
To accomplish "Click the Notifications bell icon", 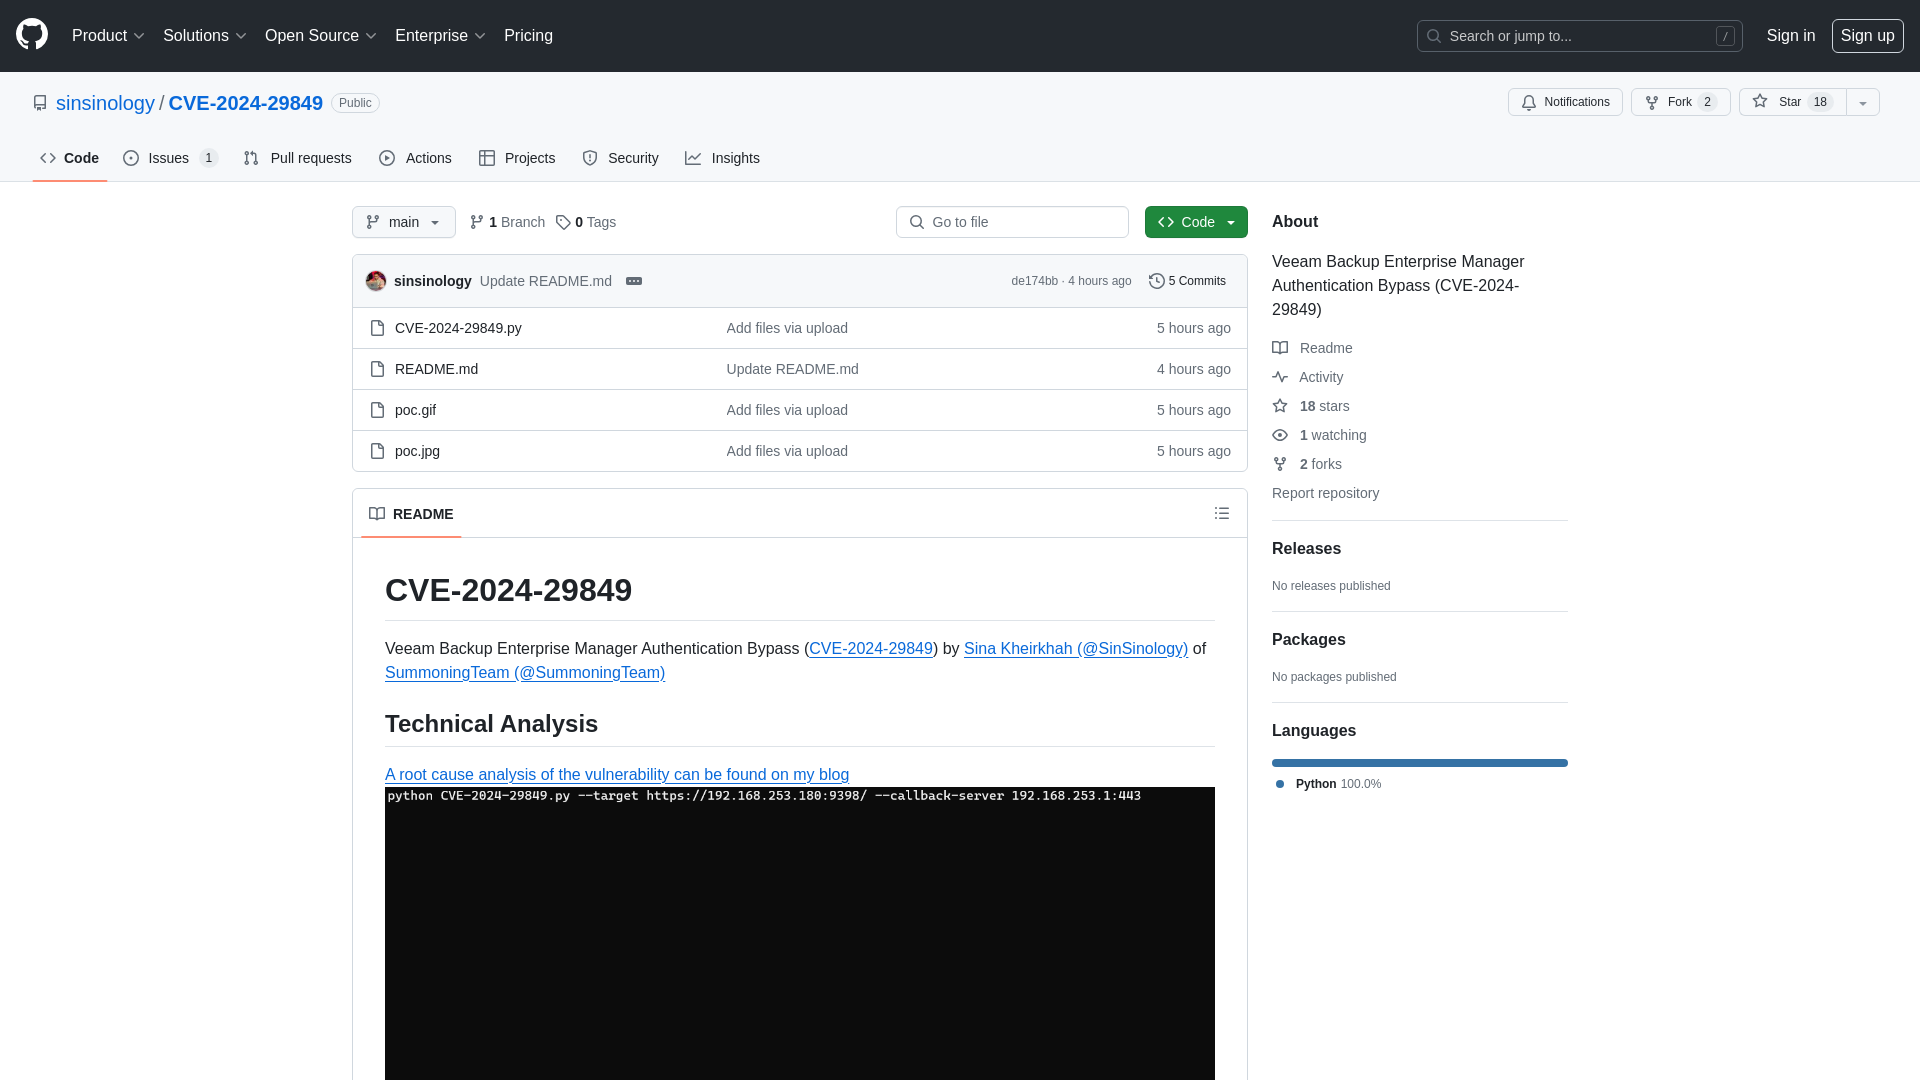I will click(x=1530, y=102).
